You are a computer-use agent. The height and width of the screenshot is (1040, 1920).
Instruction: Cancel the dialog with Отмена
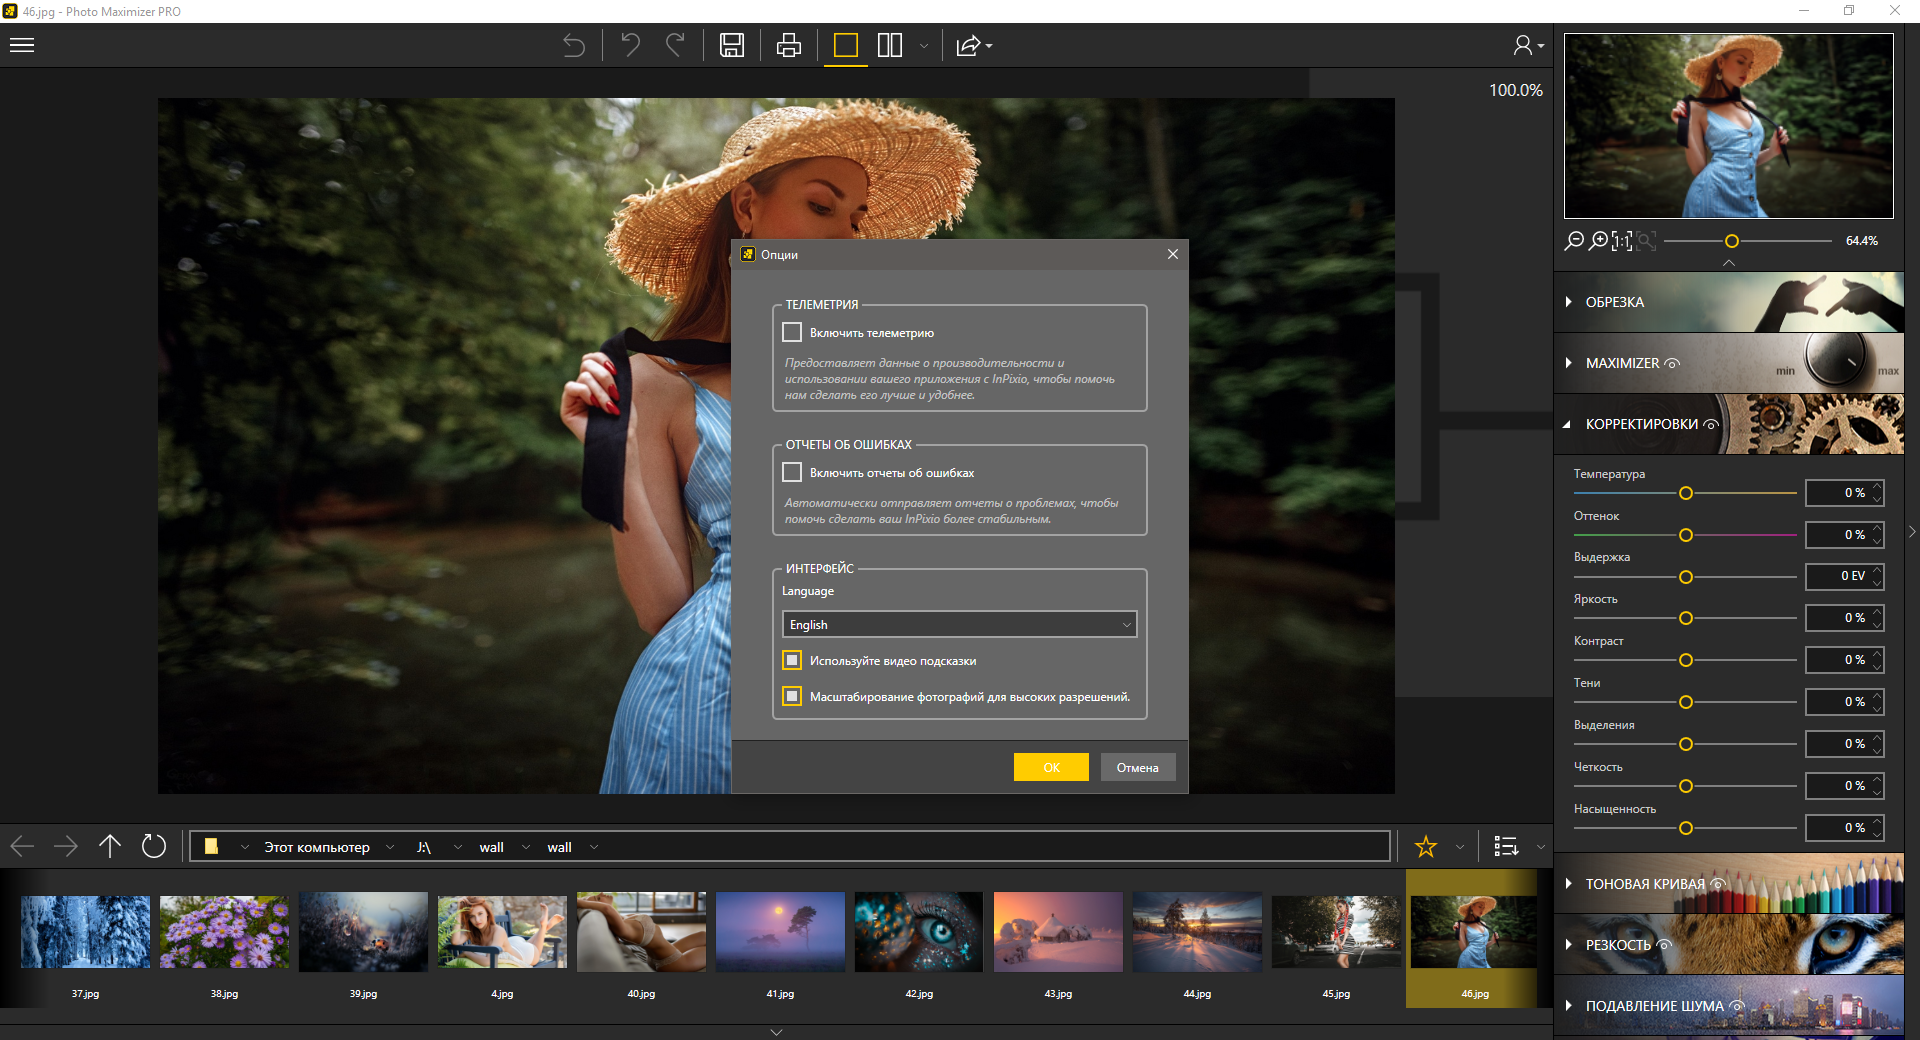(1138, 767)
